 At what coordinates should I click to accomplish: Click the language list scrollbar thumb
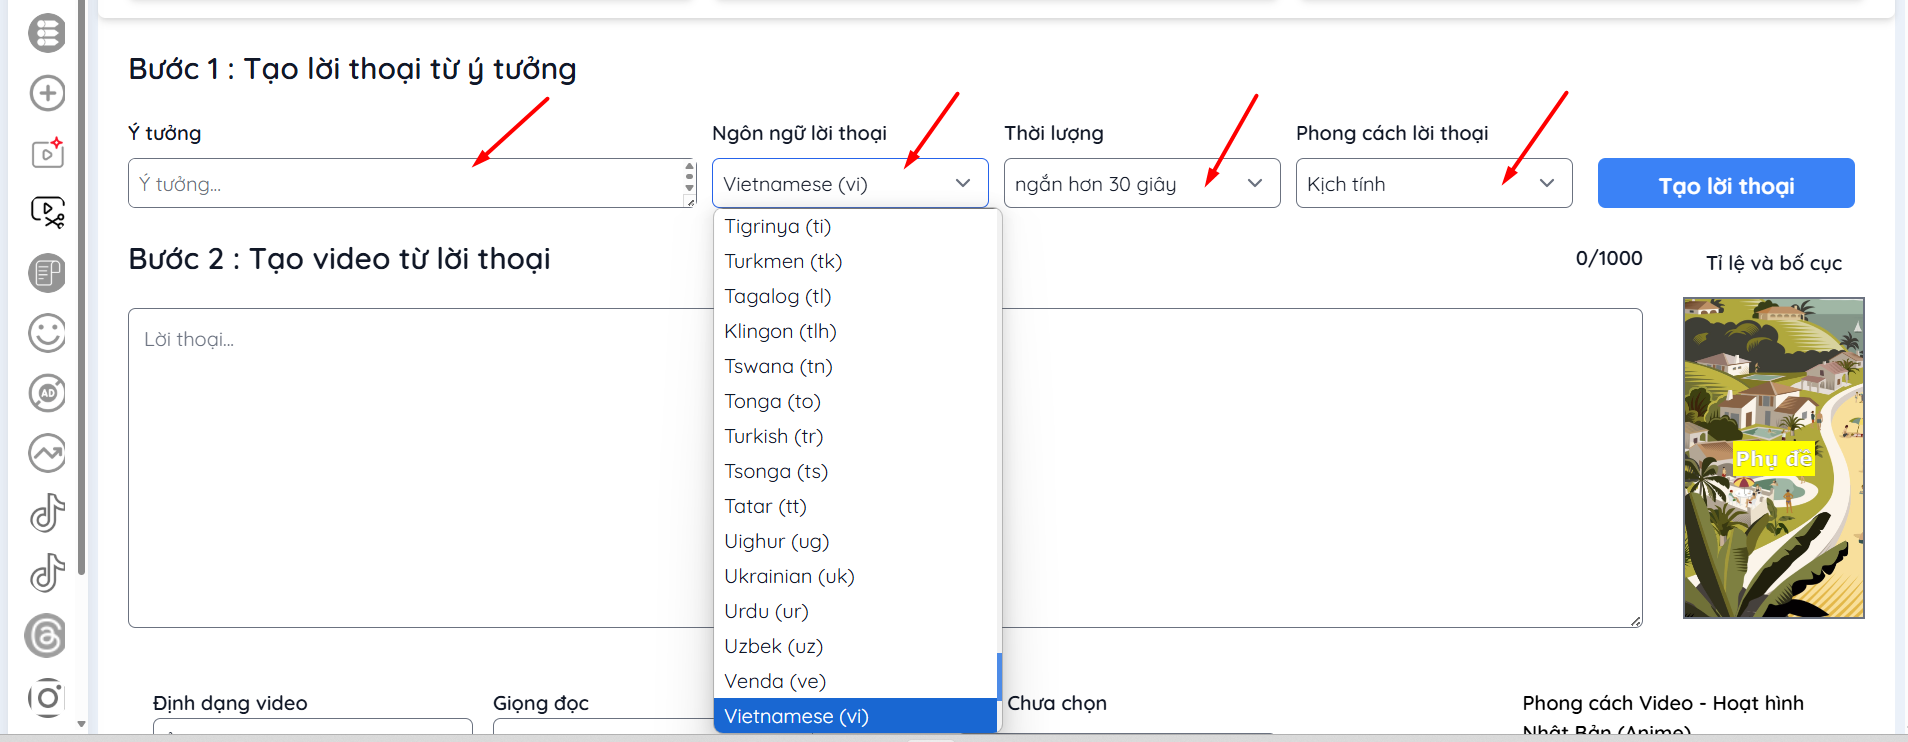click(999, 676)
